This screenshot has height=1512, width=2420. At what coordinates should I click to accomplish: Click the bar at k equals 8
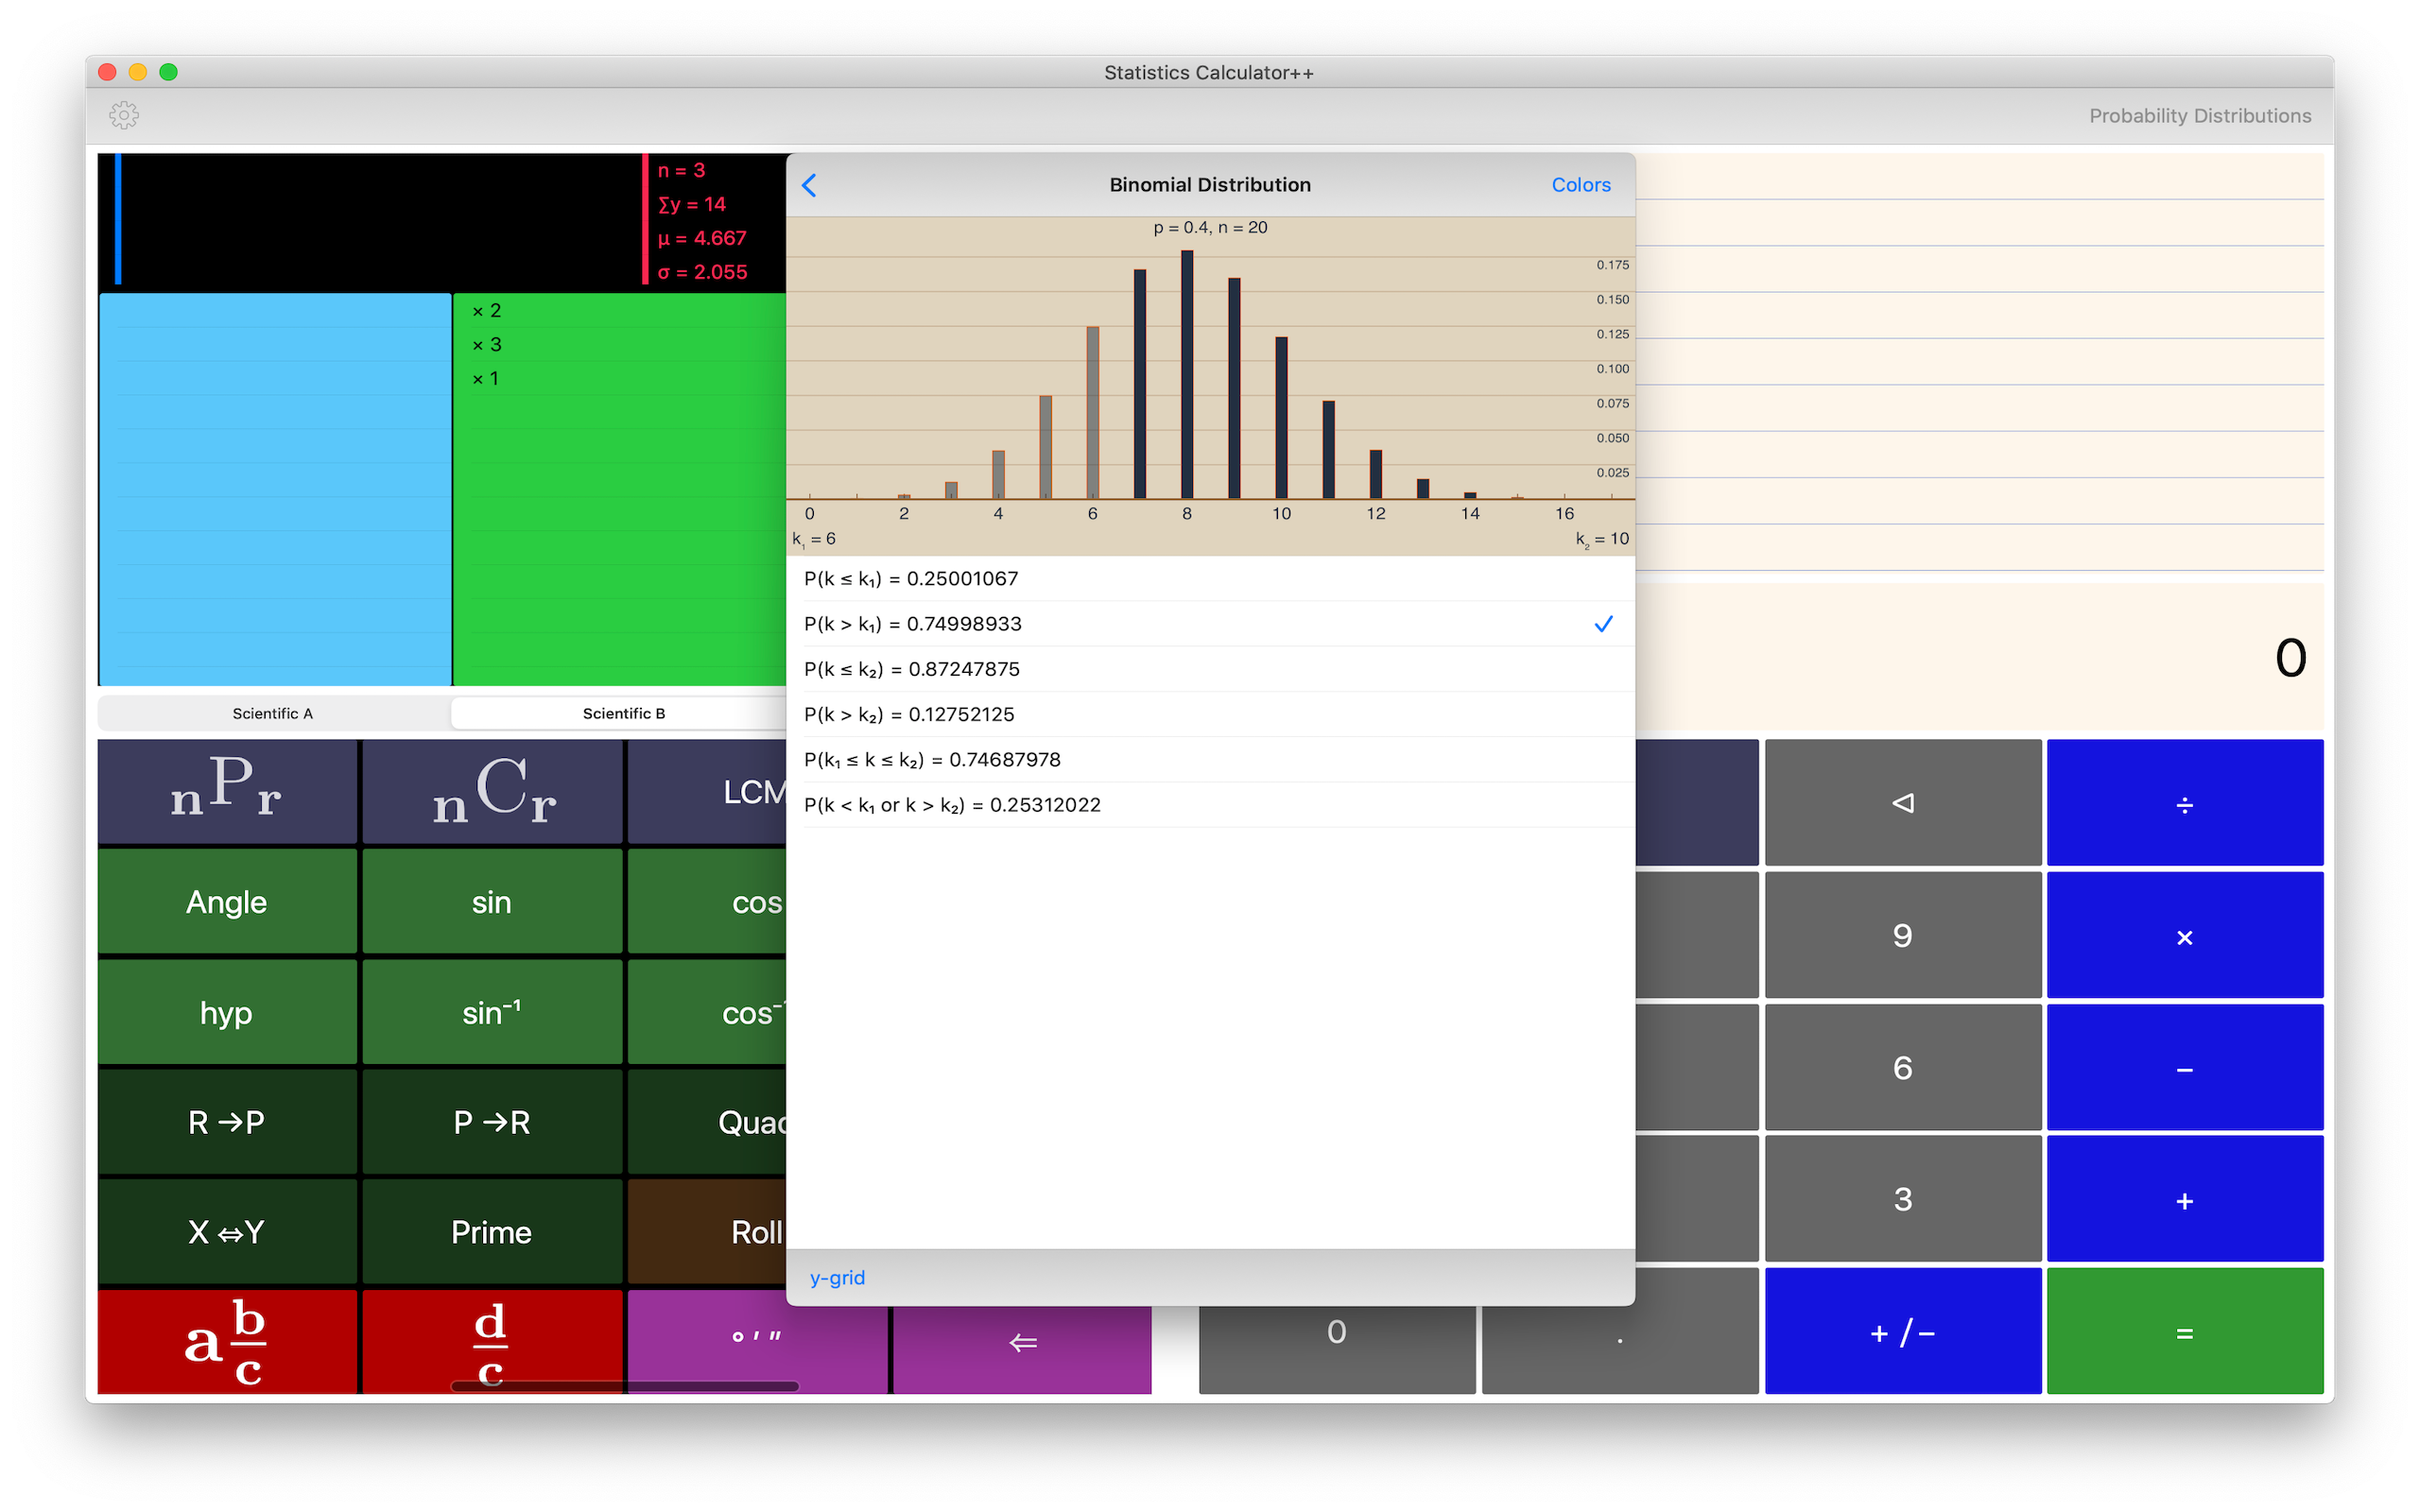pos(1187,375)
